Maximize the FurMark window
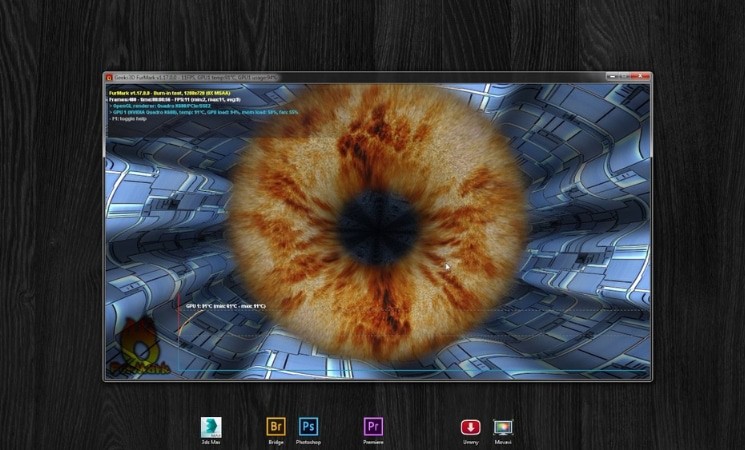Image resolution: width=745 pixels, height=450 pixels. (626, 76)
